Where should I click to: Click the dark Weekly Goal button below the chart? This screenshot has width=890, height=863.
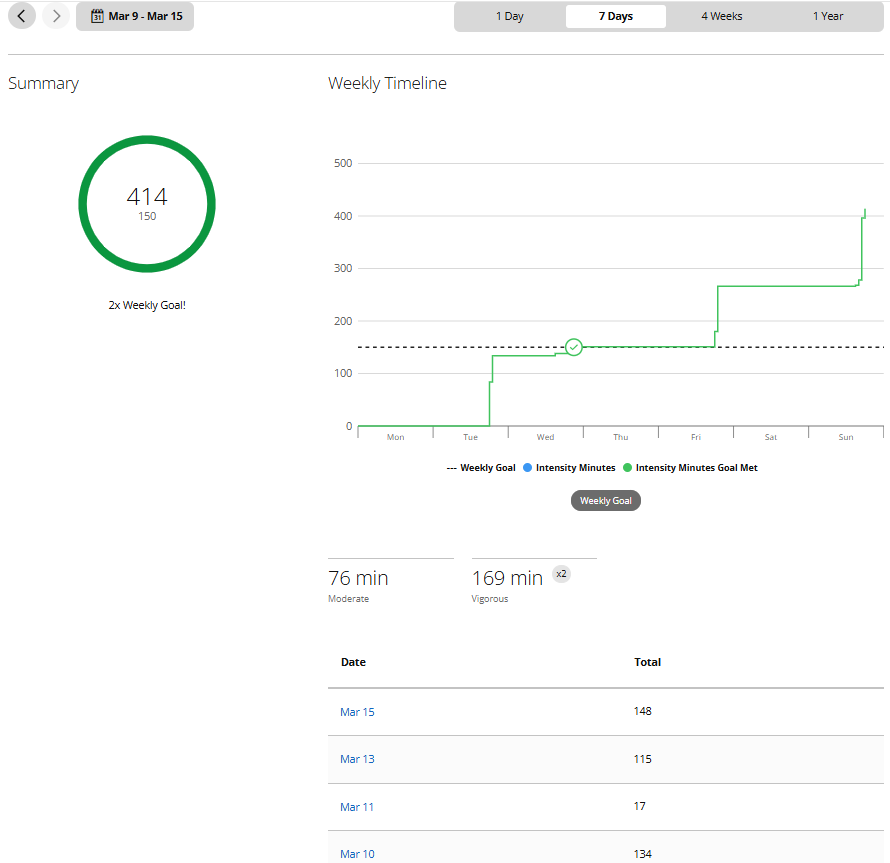coord(605,500)
